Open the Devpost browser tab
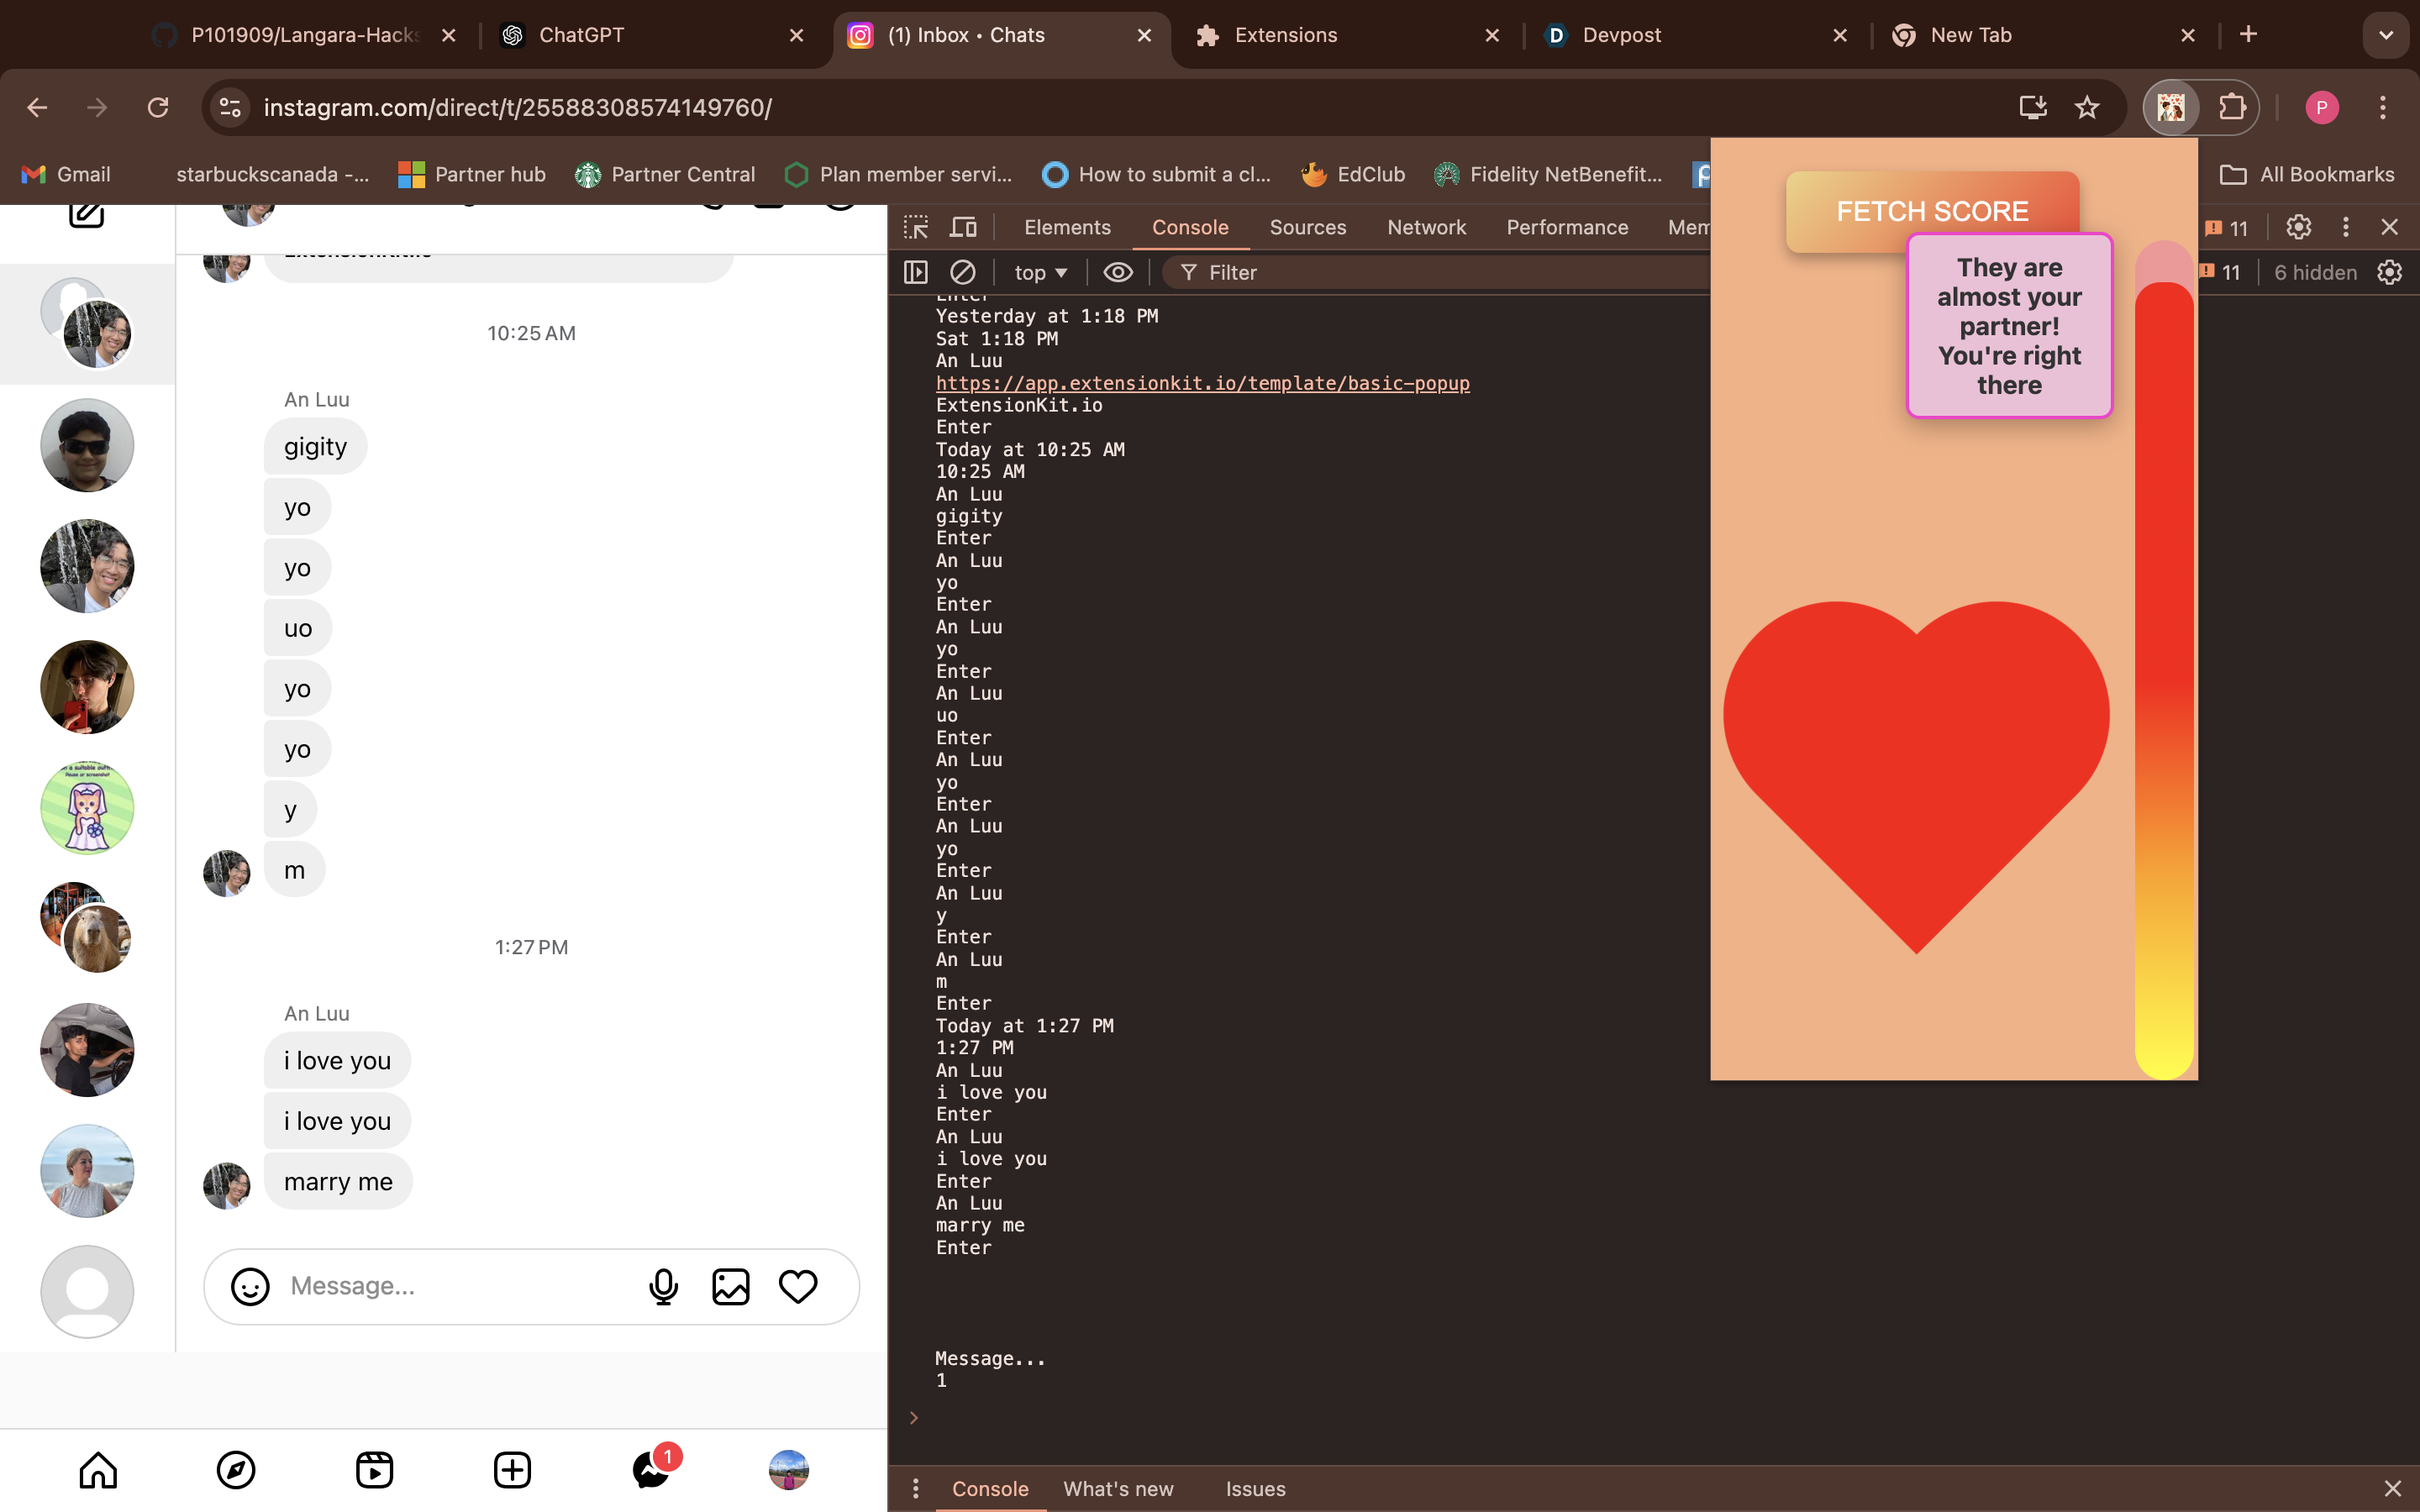This screenshot has height=1512, width=2420. pos(1620,35)
